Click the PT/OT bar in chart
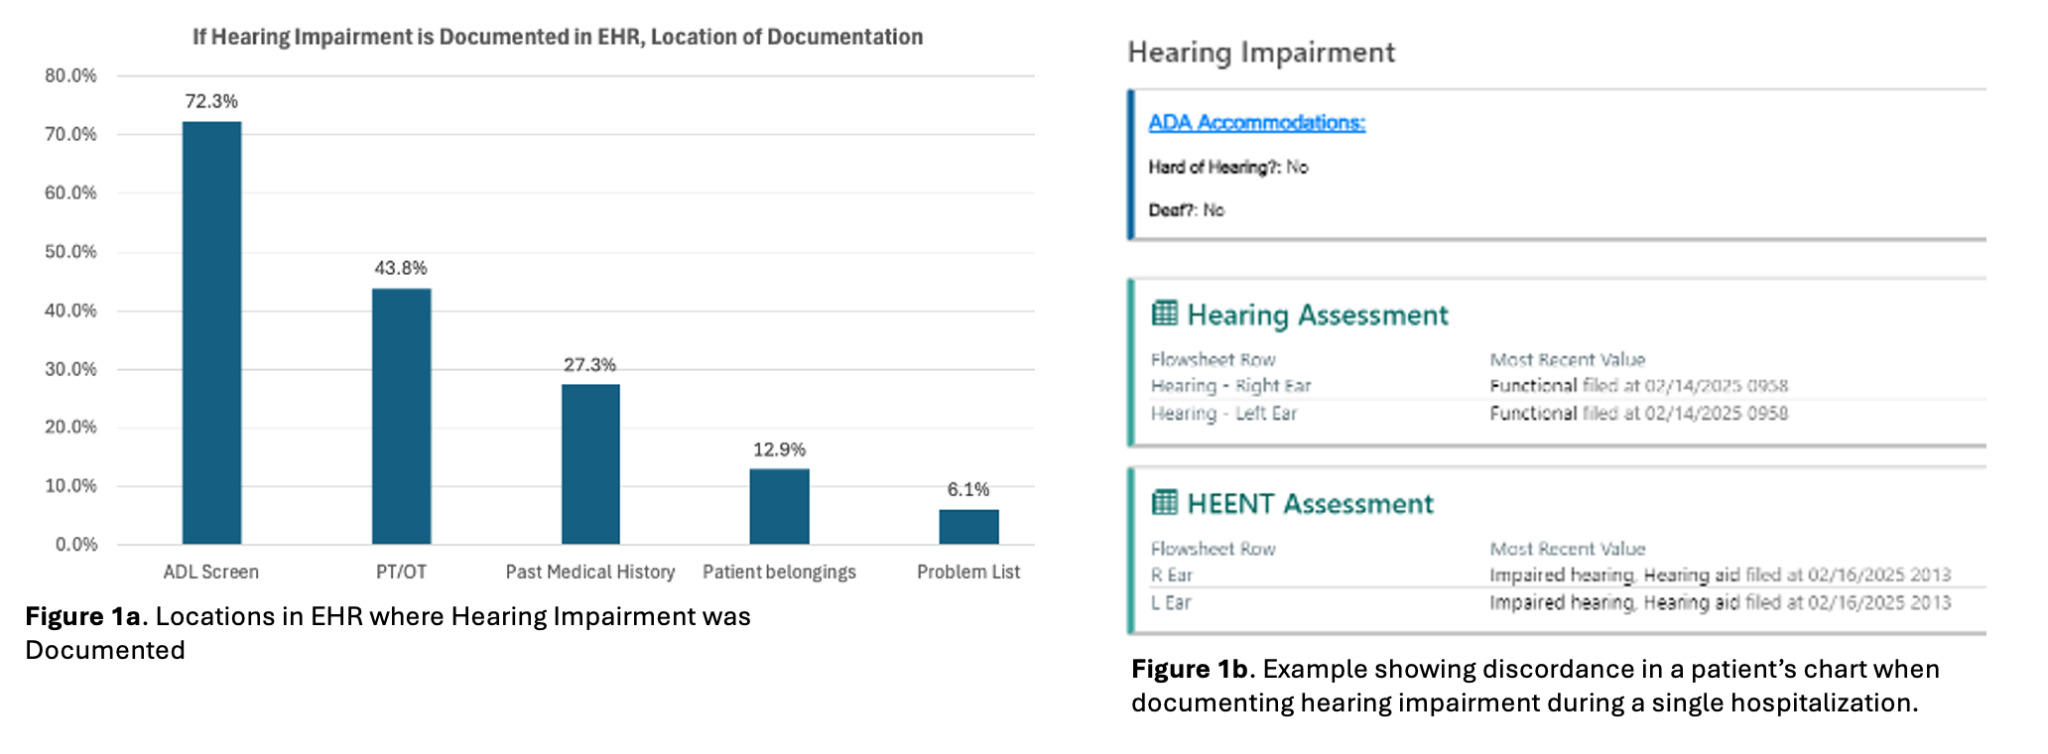The height and width of the screenshot is (754, 2048). 401,416
